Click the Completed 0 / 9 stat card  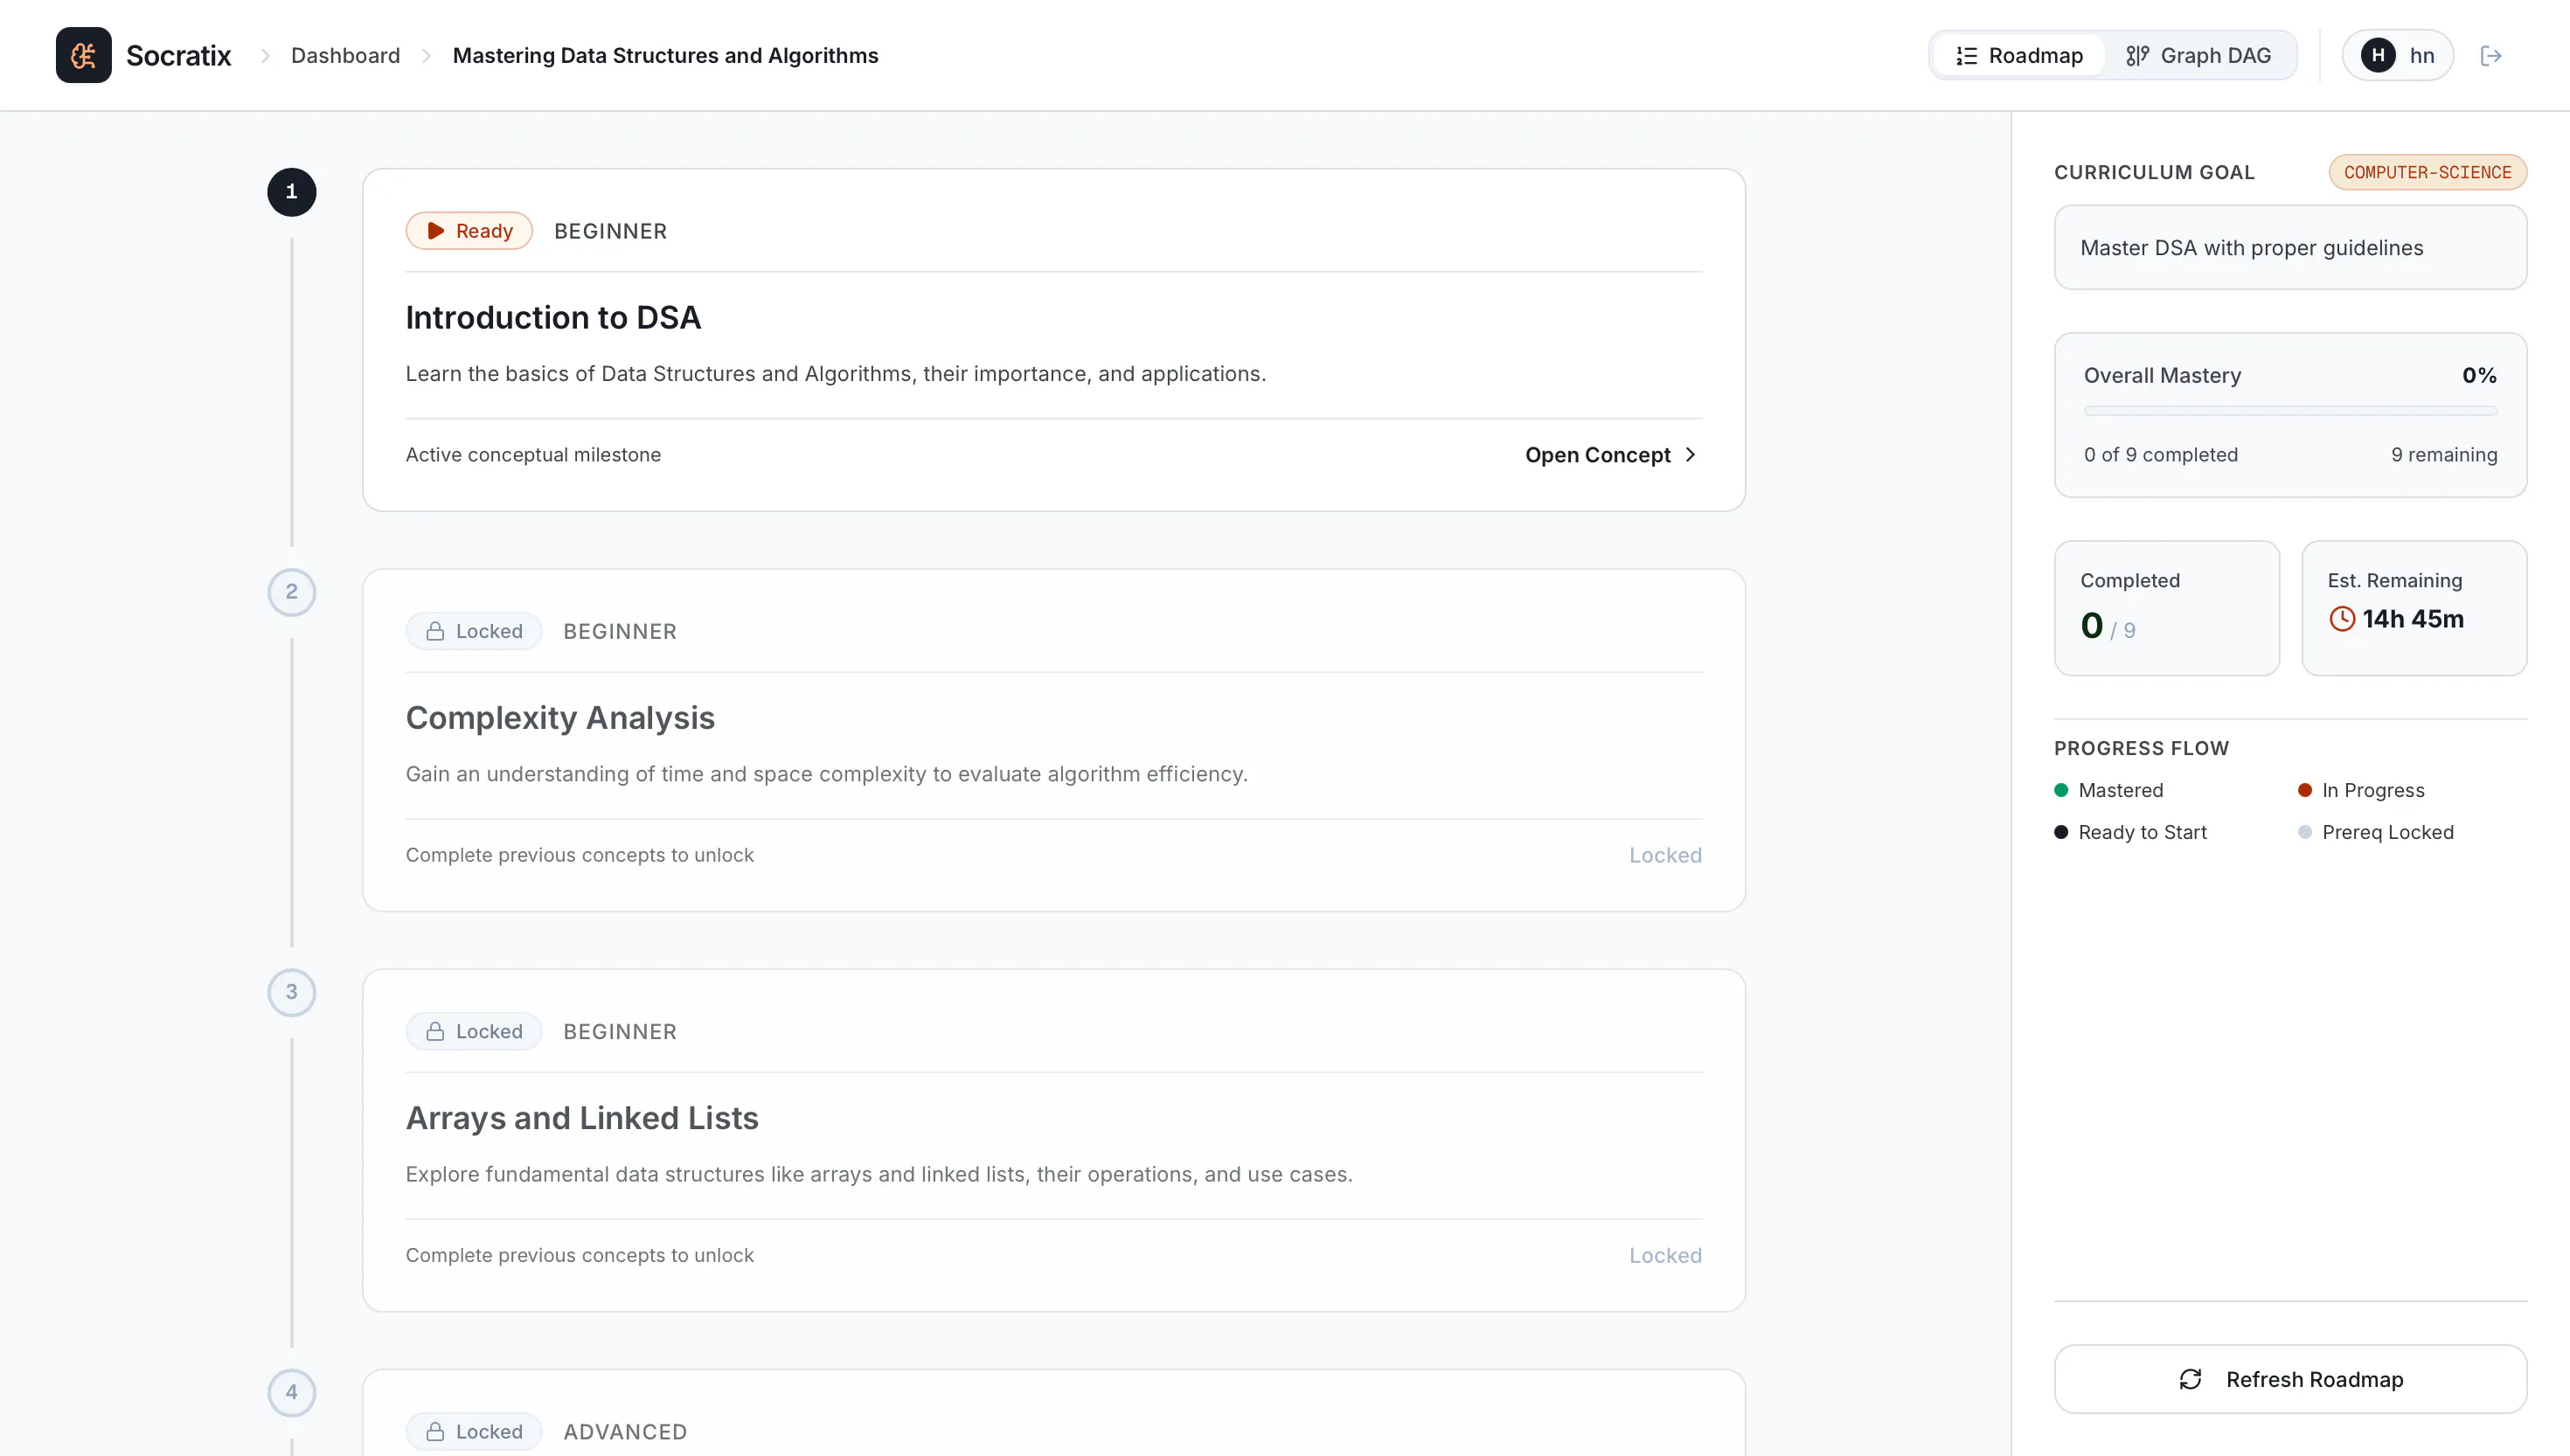click(x=2167, y=608)
